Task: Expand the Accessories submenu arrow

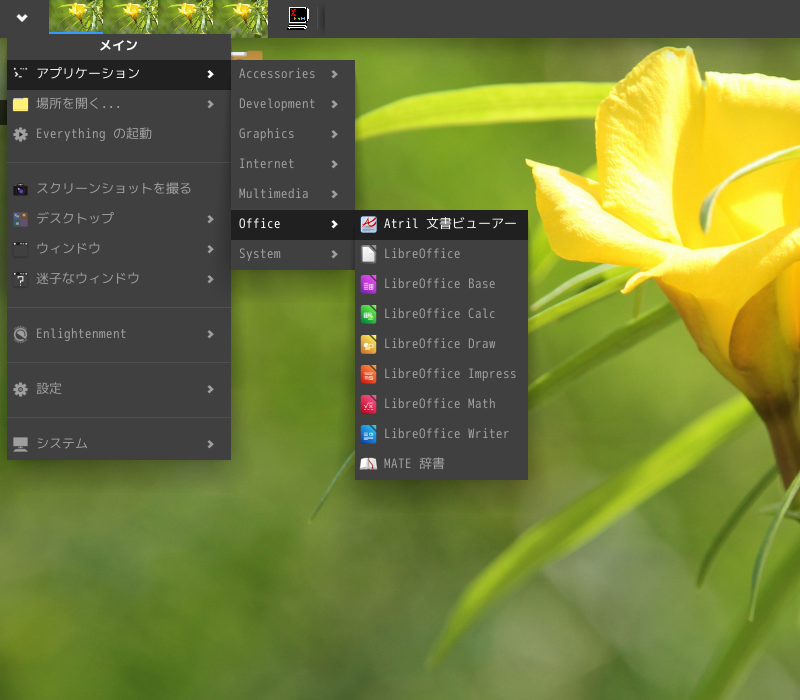Action: pos(335,74)
